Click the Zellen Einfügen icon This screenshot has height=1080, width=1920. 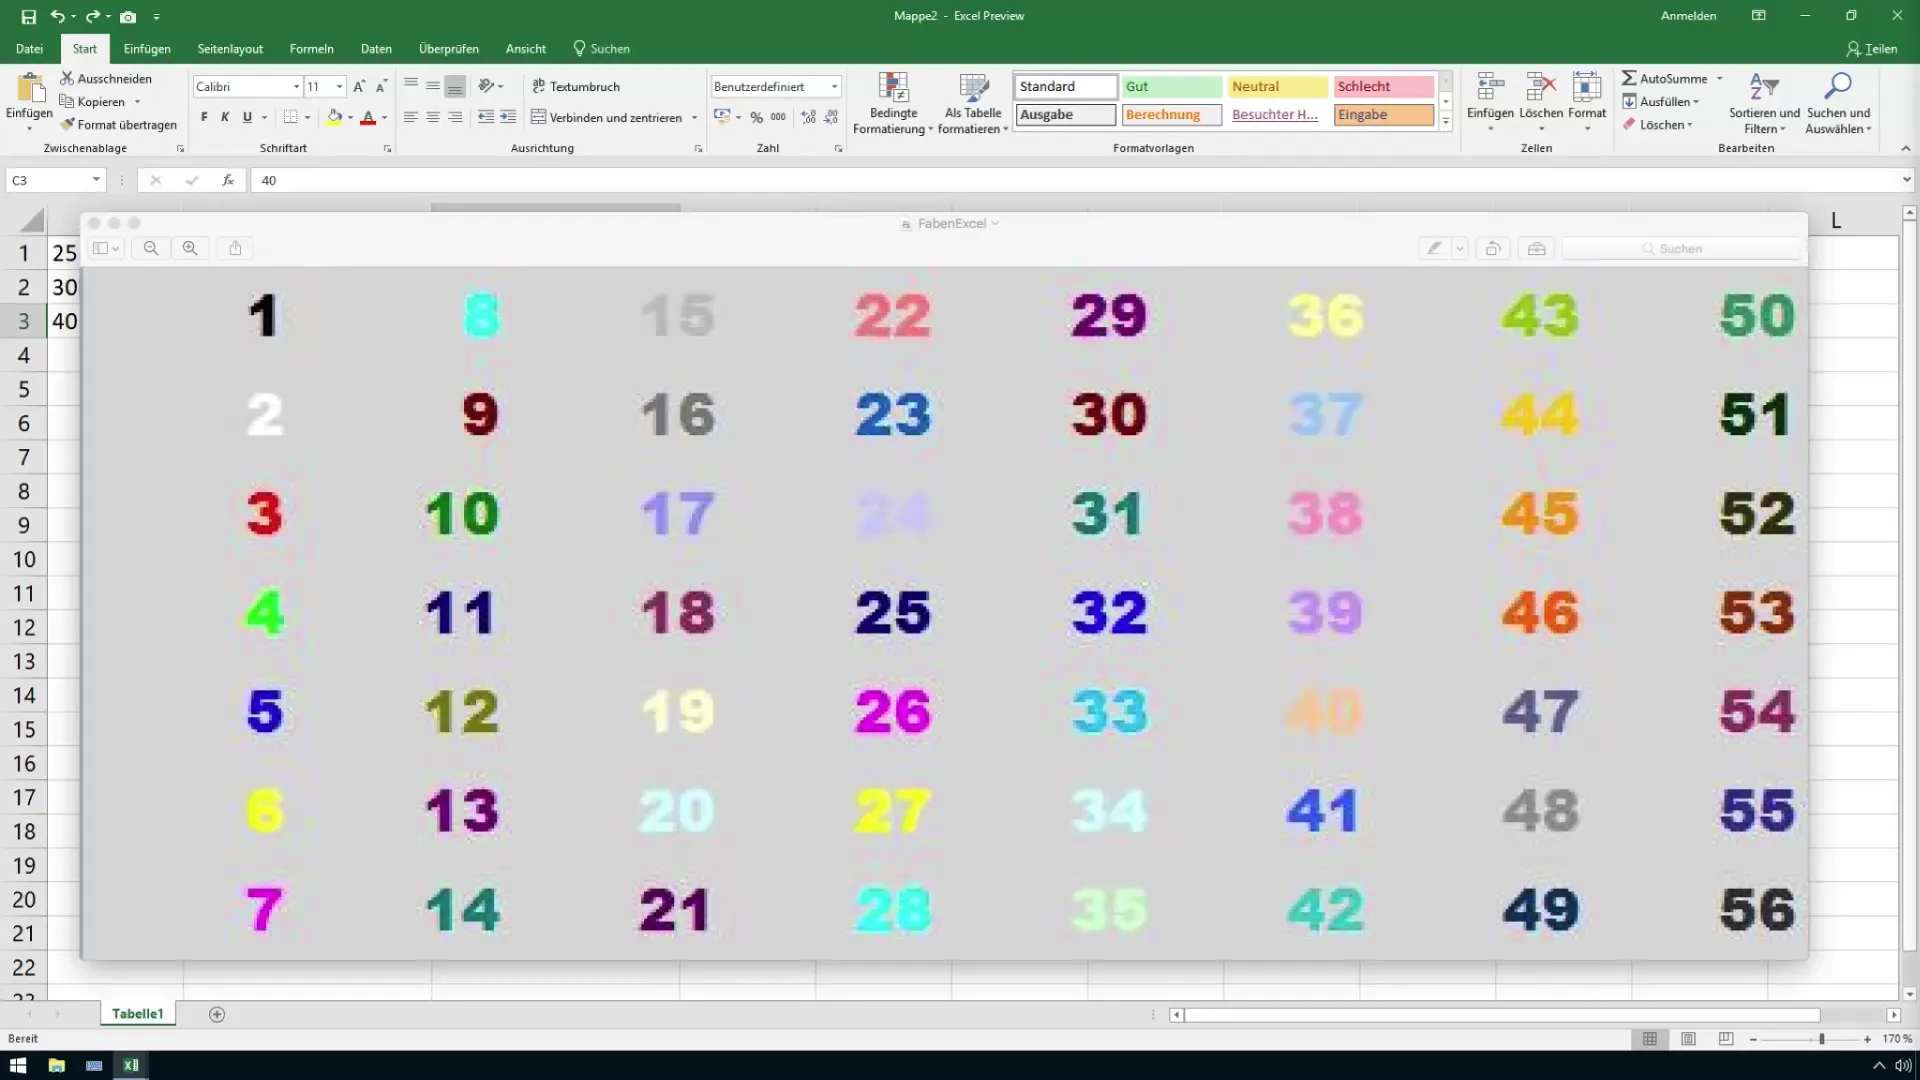(1490, 87)
